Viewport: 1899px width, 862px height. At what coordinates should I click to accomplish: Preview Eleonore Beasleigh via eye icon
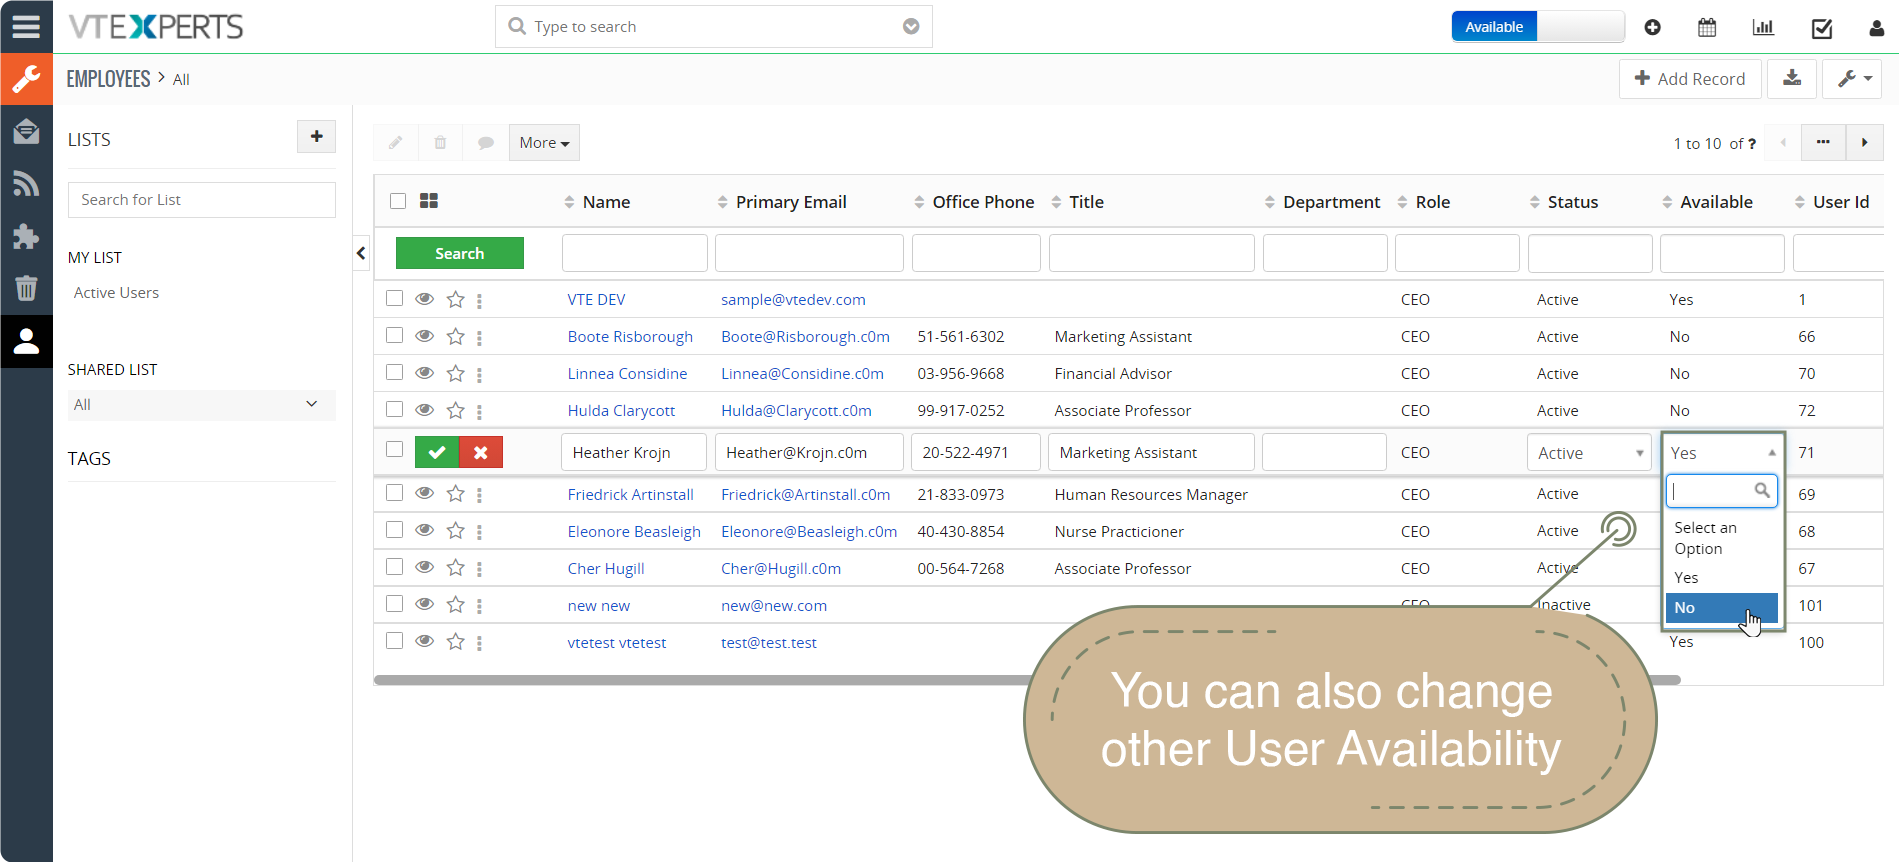pyautogui.click(x=424, y=530)
